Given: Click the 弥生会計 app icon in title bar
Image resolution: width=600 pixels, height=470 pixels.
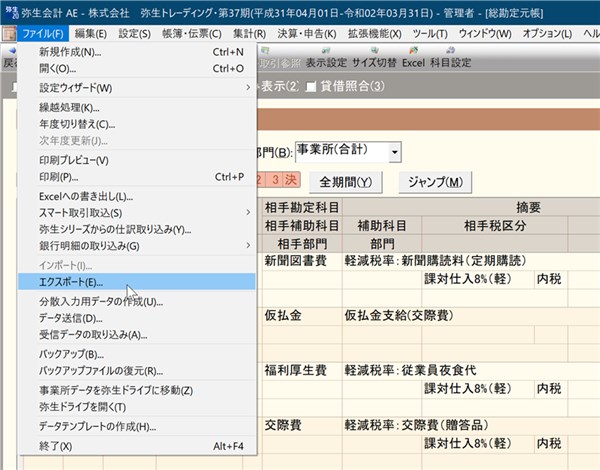Looking at the screenshot, I should point(11,13).
